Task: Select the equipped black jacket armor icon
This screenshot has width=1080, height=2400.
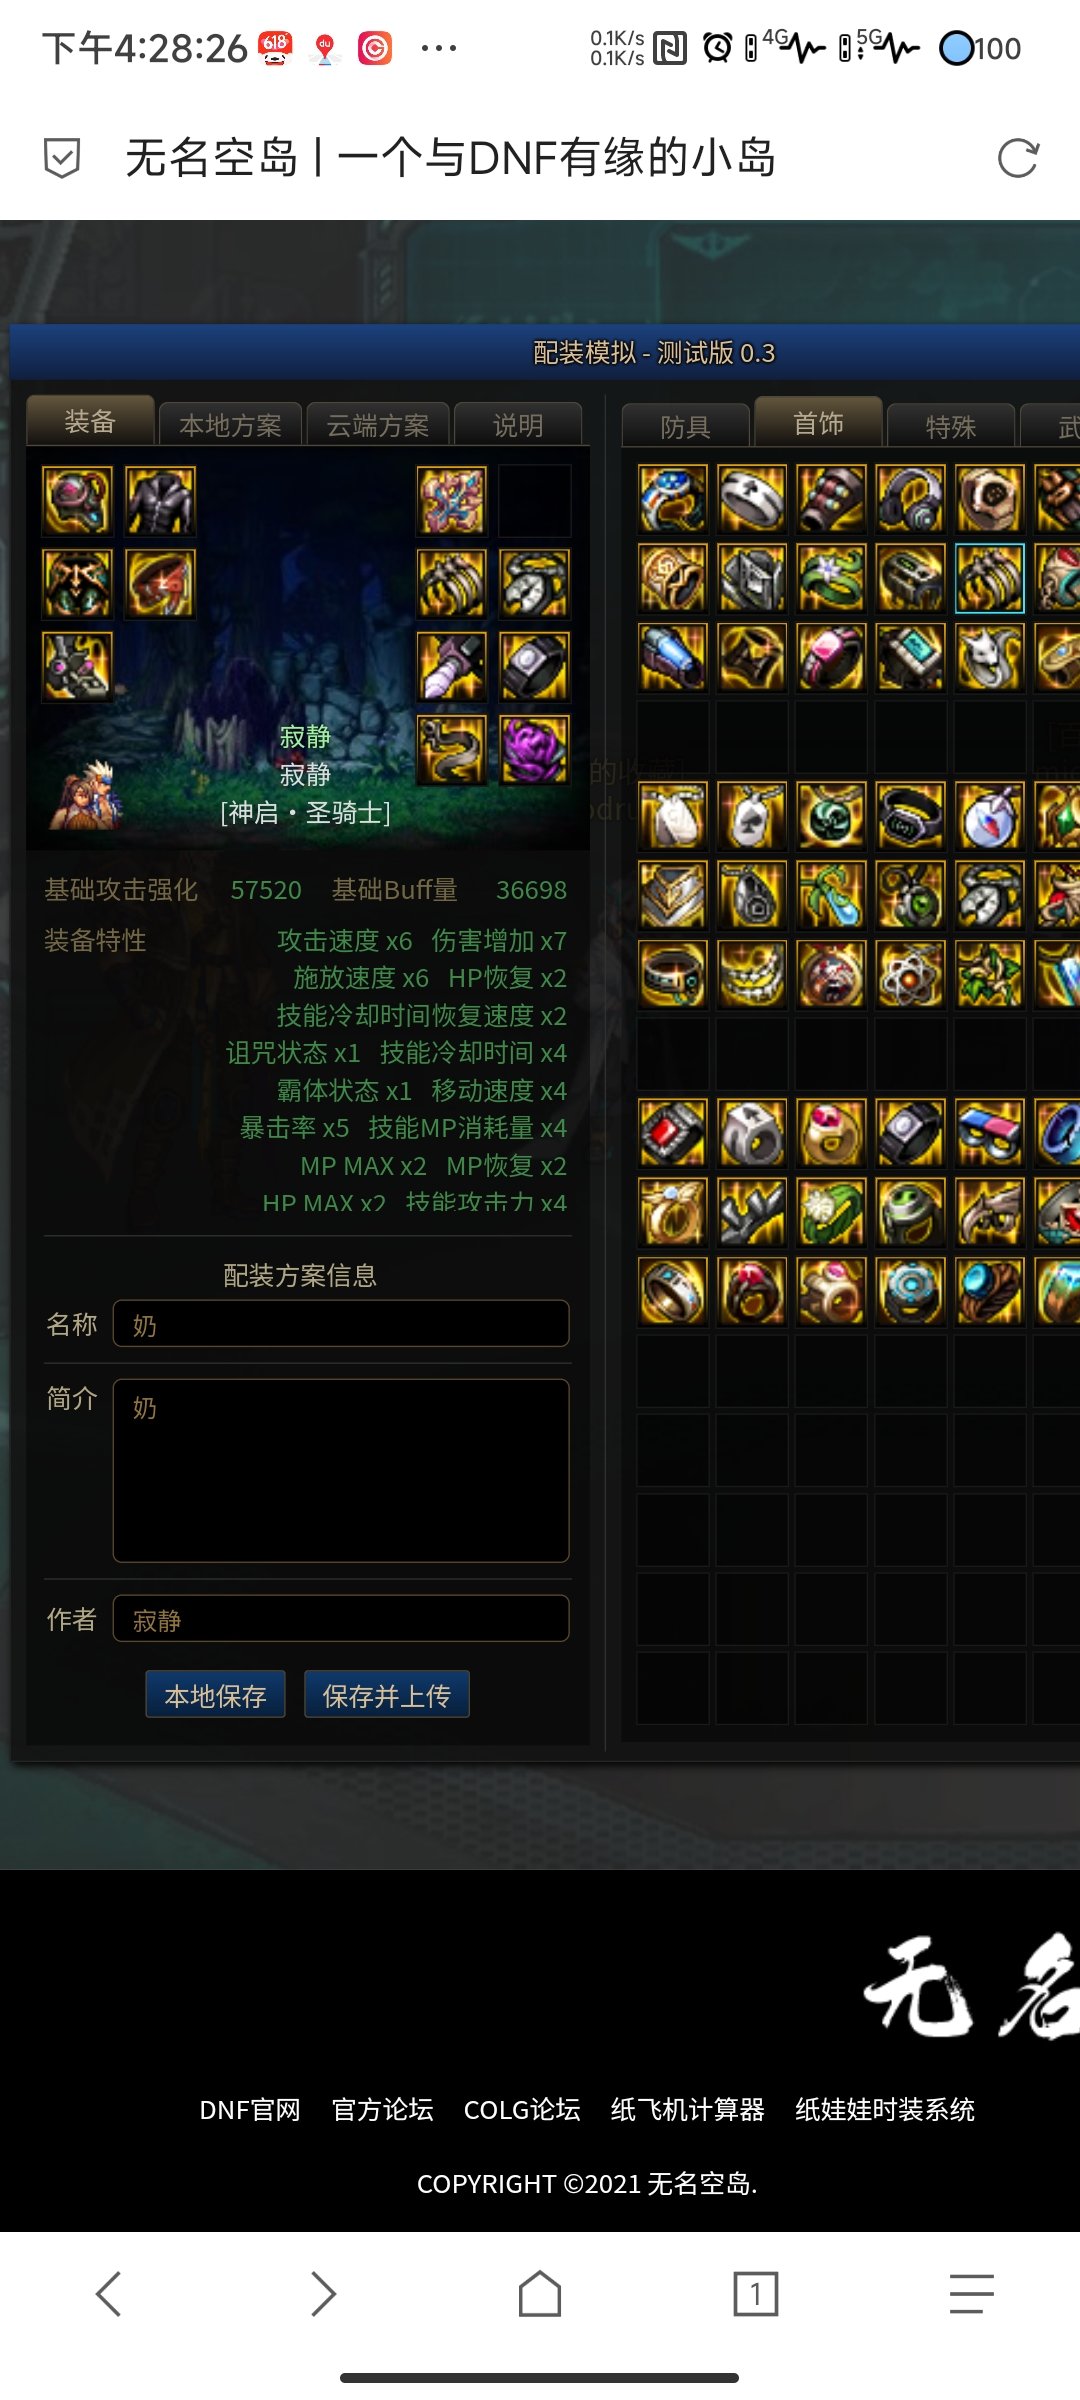Action: coord(160,501)
